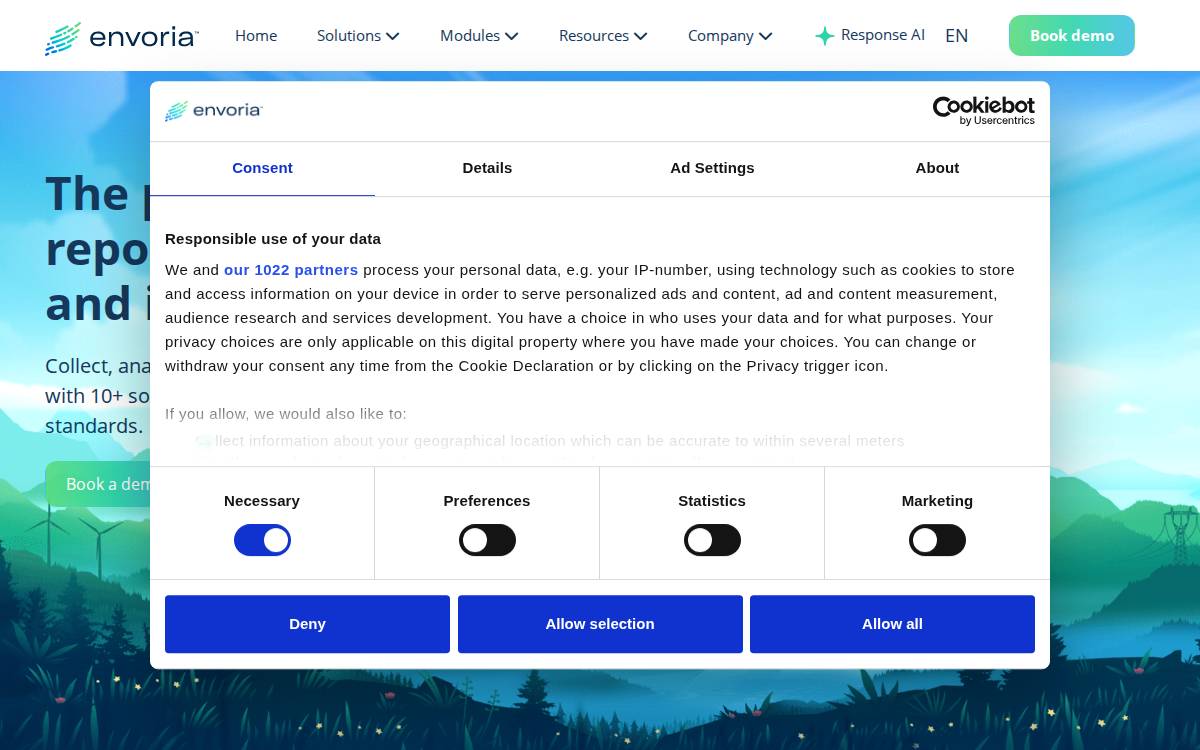Screen dimensions: 1200x750
Task: Click the partly hidden Book a demo hero button
Action: coord(98,484)
